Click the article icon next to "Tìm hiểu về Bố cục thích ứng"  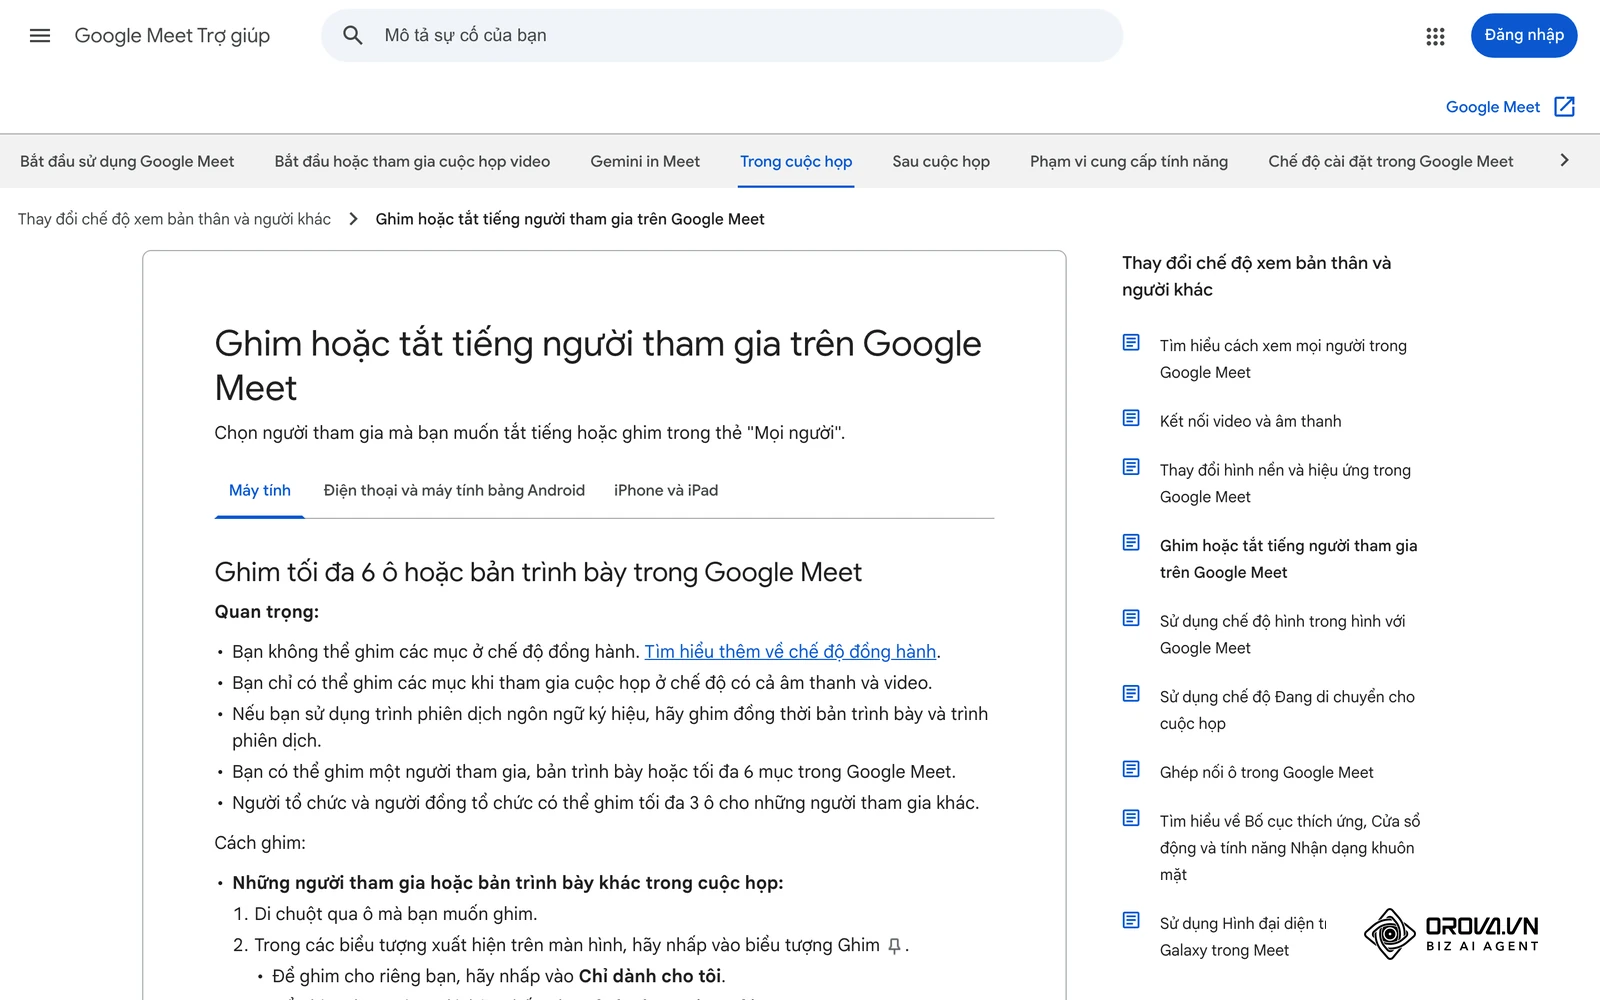tap(1131, 818)
